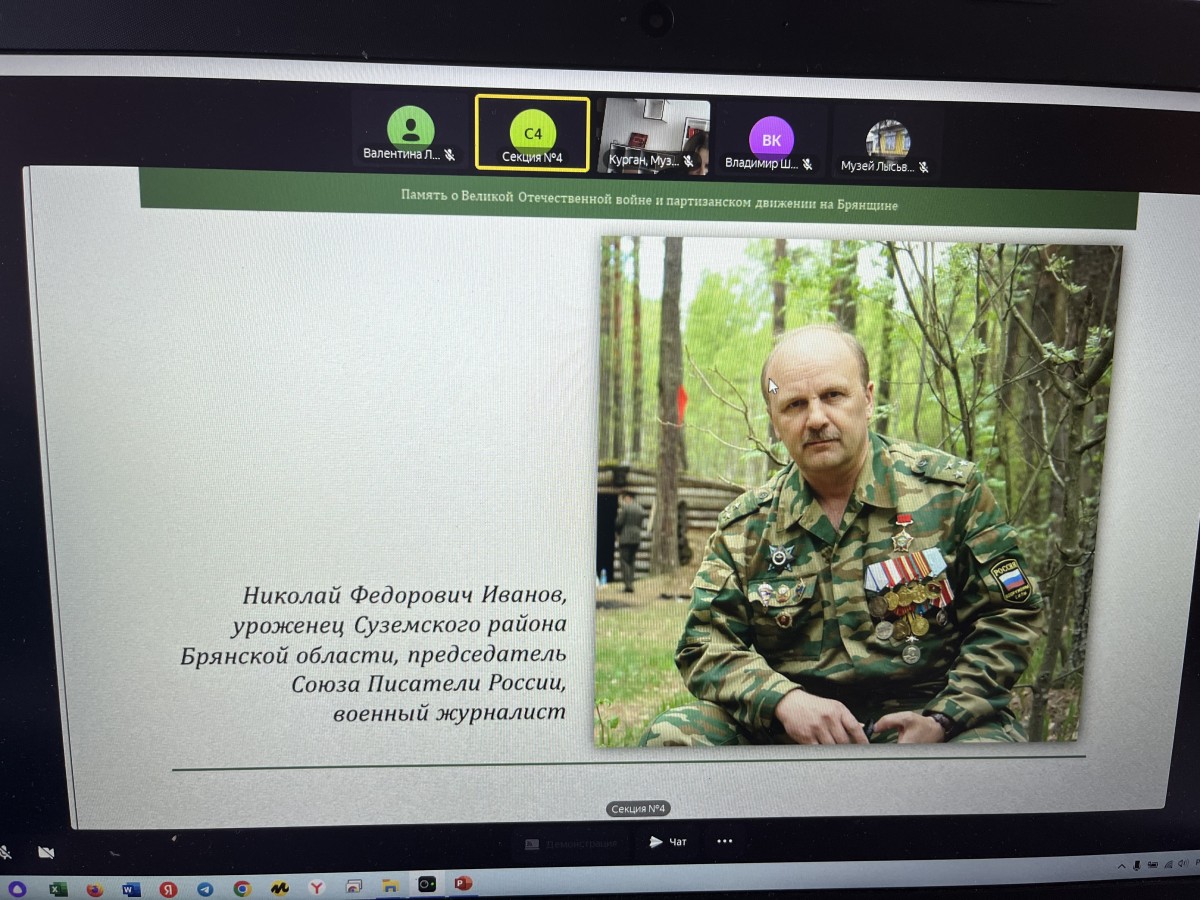Open File Explorer from the taskbar
This screenshot has height=900, width=1200.
[390, 886]
